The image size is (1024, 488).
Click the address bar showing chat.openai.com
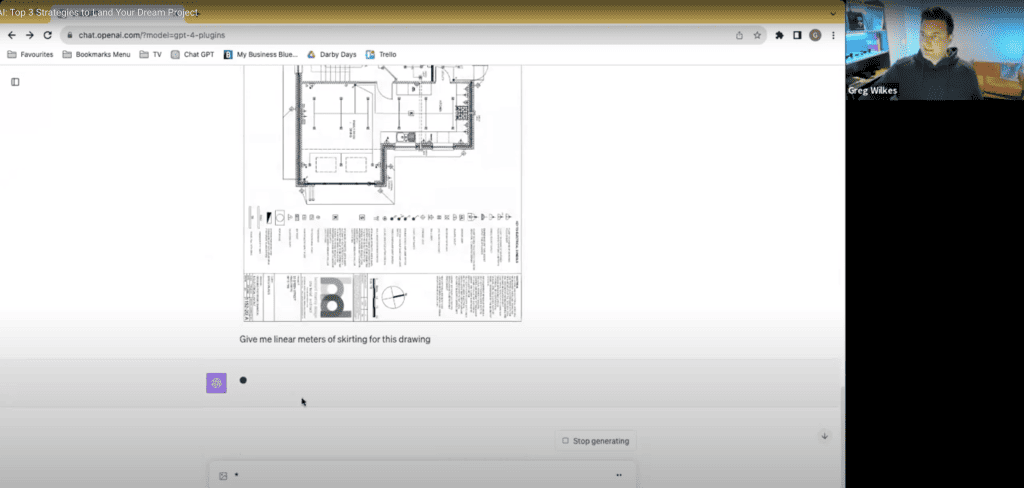(411, 35)
